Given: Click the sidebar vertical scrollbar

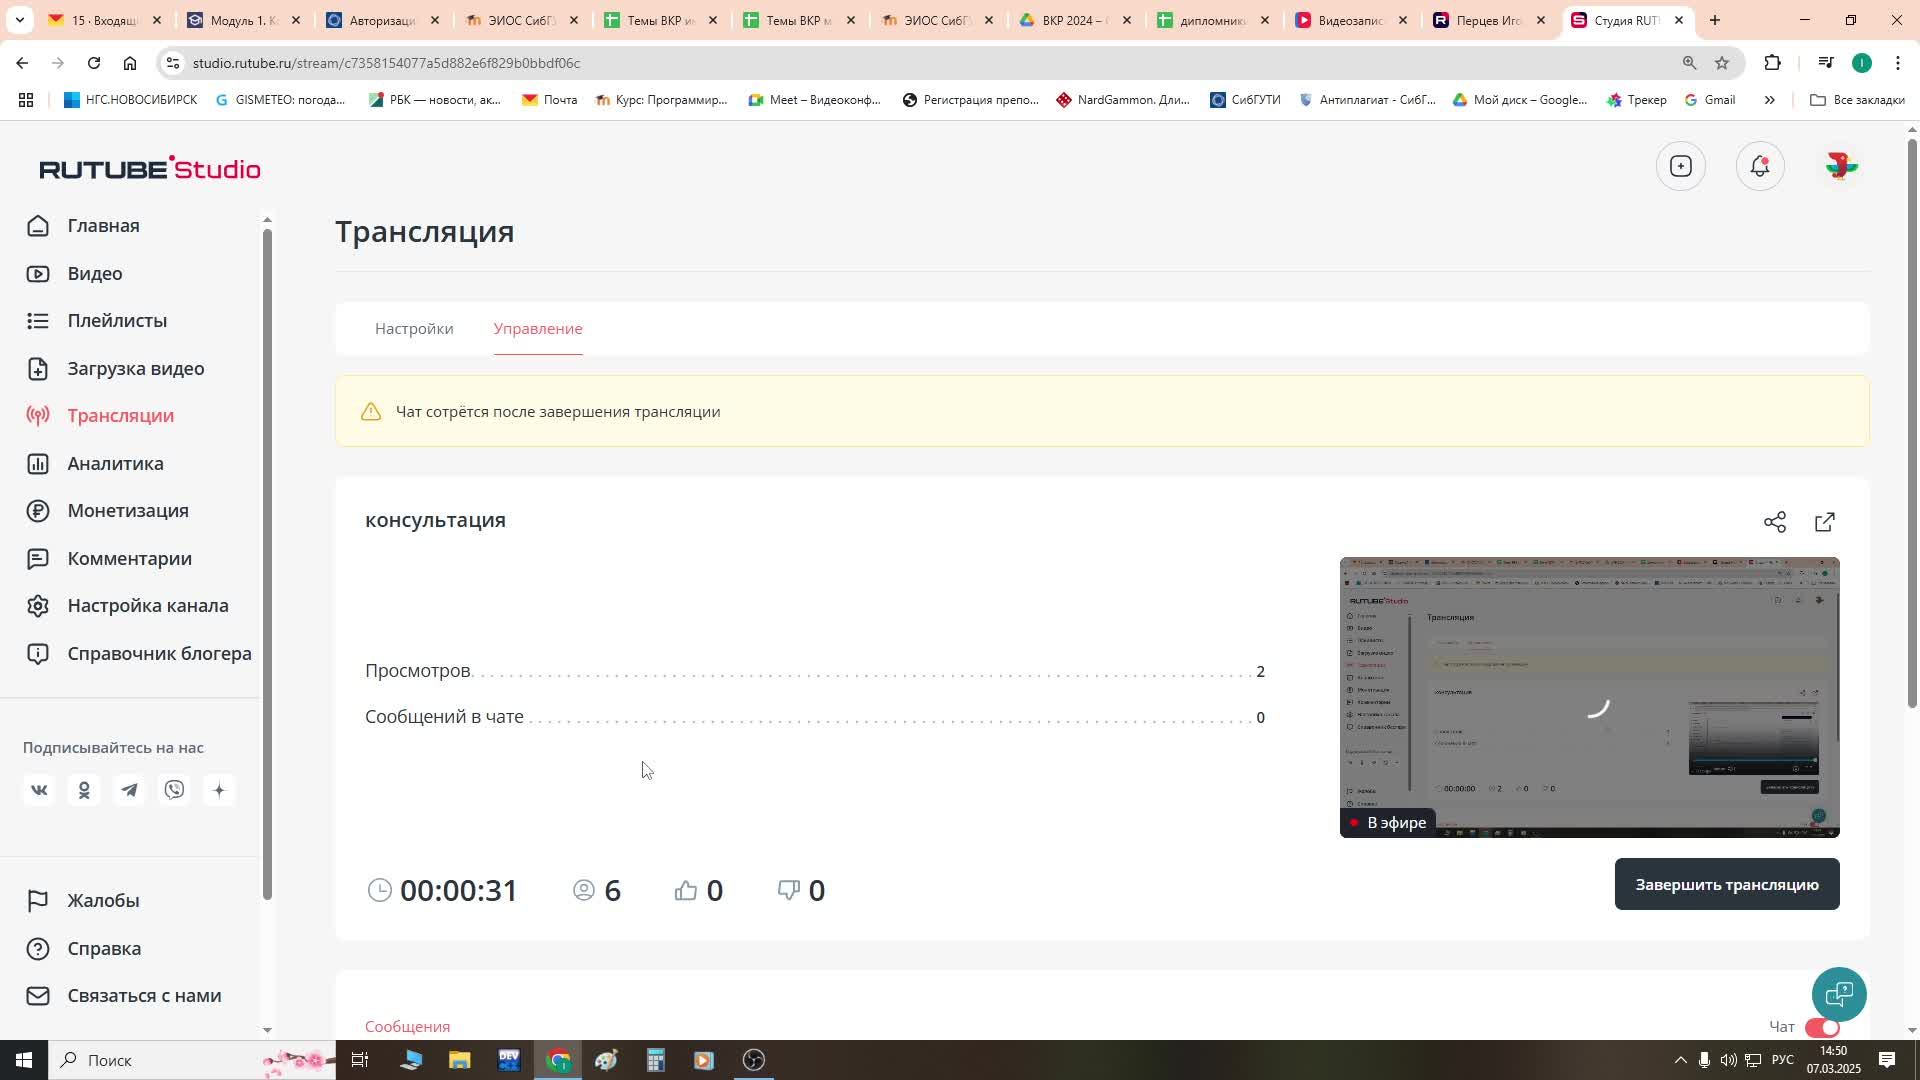Looking at the screenshot, I should (267, 560).
